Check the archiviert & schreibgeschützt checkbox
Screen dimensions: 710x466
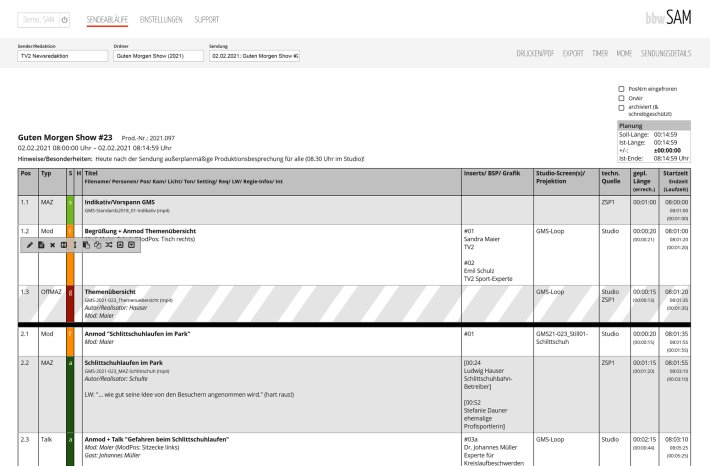(x=621, y=108)
